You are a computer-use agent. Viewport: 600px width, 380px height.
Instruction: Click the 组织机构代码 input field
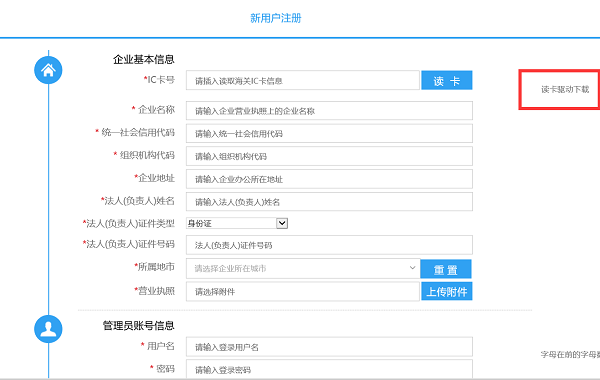click(329, 156)
